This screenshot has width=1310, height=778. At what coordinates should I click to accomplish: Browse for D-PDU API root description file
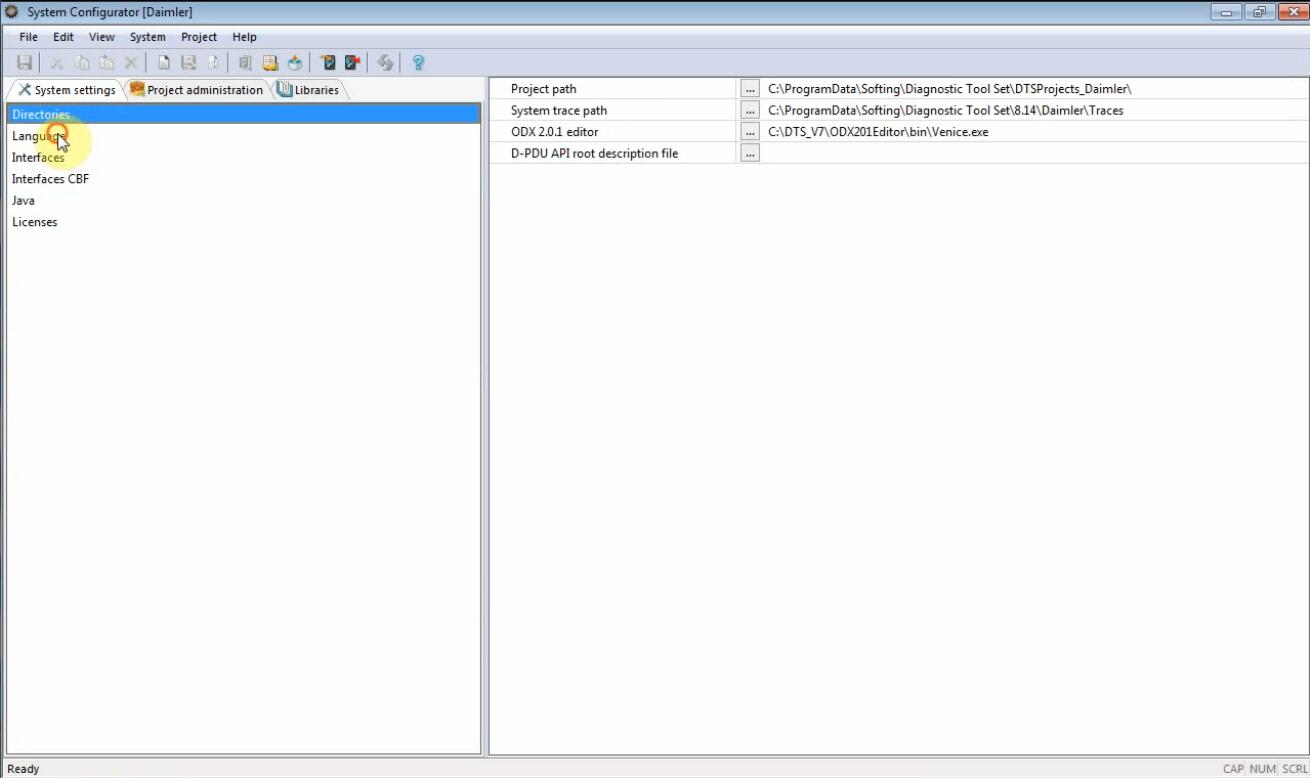(x=750, y=153)
